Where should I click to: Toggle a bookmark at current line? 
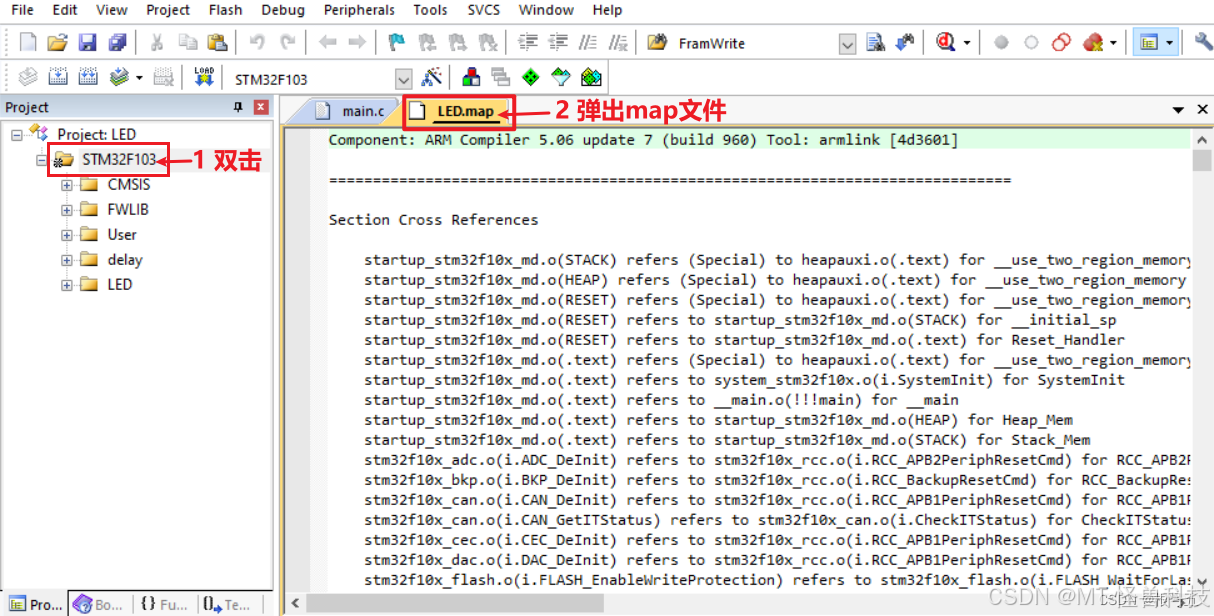tap(394, 42)
